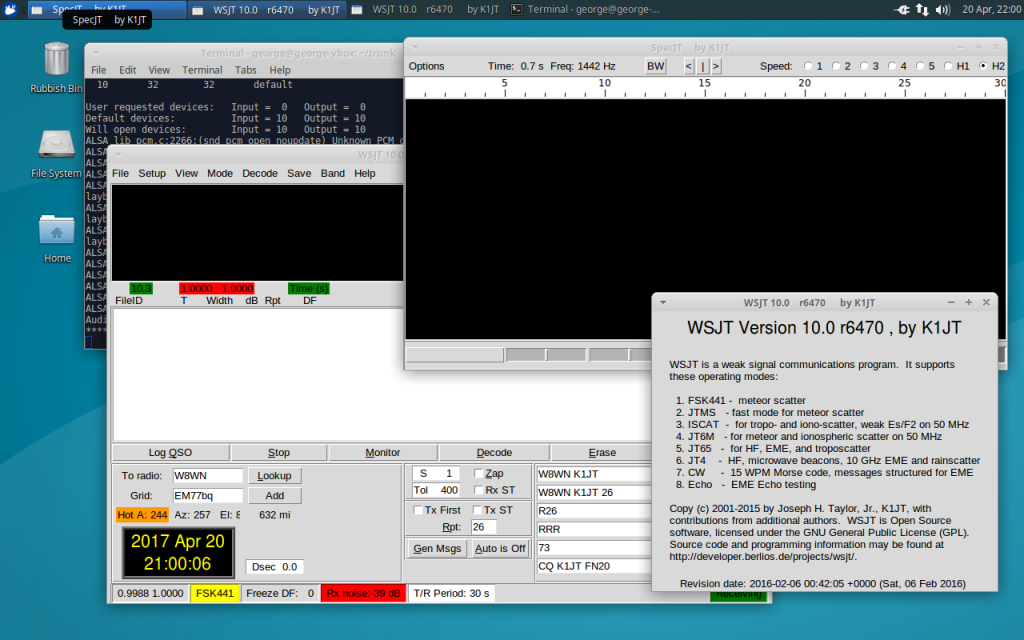Set SpecJT speed to 4
1024x640 pixels.
coord(893,66)
